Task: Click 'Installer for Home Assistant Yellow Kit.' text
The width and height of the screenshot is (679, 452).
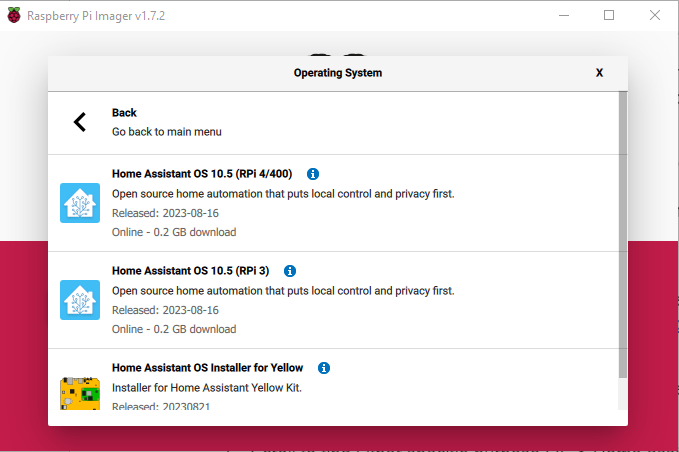Action: point(207,387)
